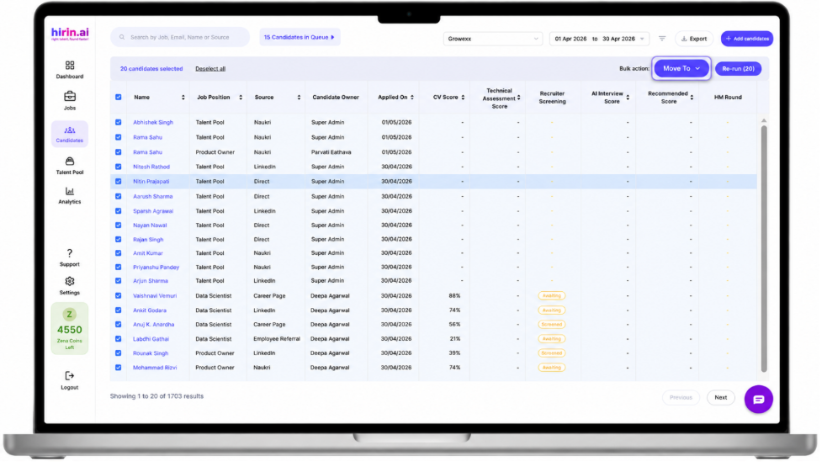Sort by Recommended Score arrows
The height and width of the screenshot is (462, 820).
(691, 97)
